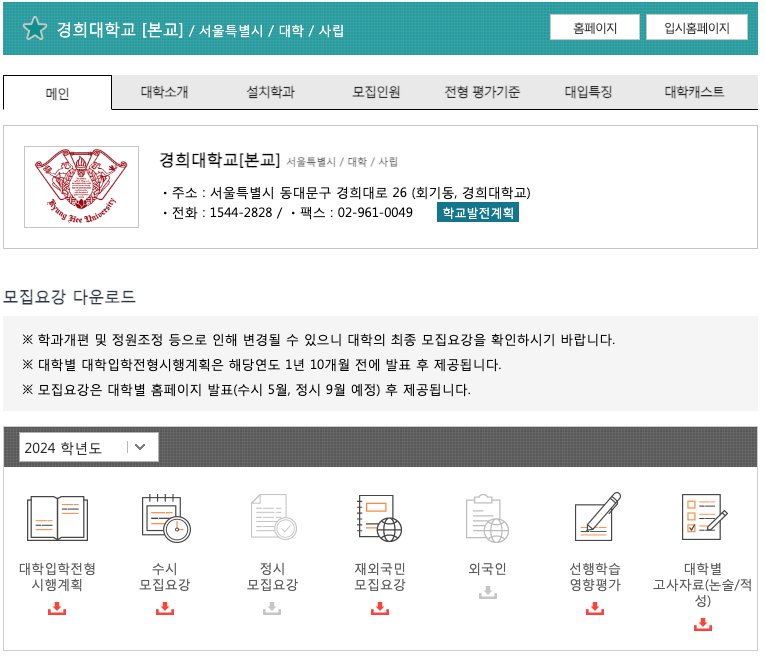Click the 외국인 clipboard globe icon
This screenshot has width=765, height=656.
[x=487, y=518]
